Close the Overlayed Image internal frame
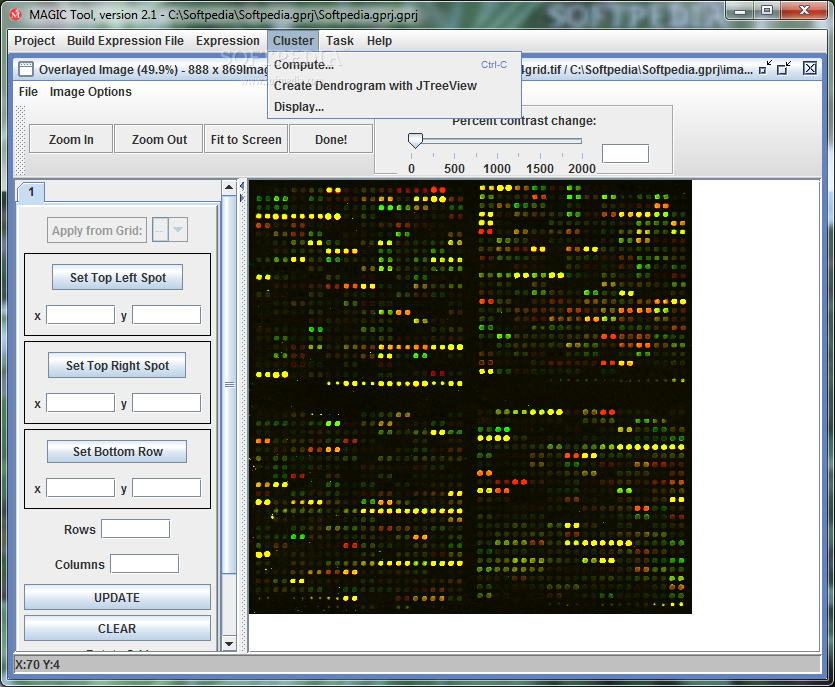 [810, 68]
